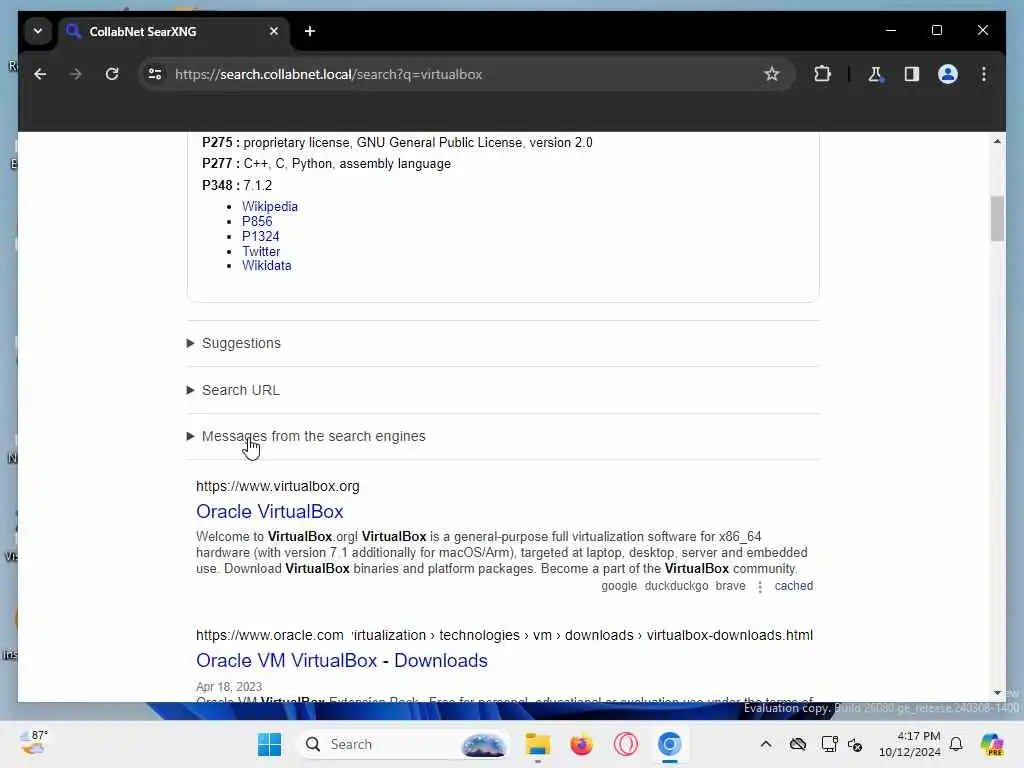
Task: Open the browser three-dot menu
Action: (984, 74)
